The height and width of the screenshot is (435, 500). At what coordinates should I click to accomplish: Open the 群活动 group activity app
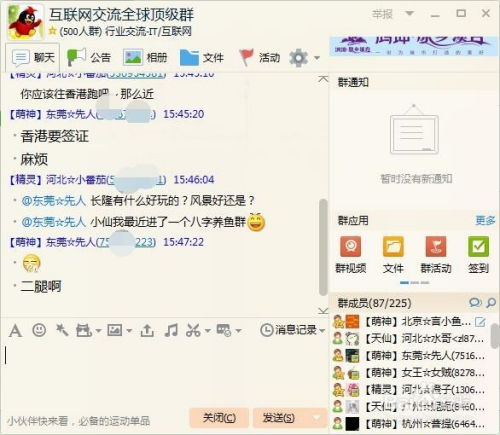coord(436,254)
